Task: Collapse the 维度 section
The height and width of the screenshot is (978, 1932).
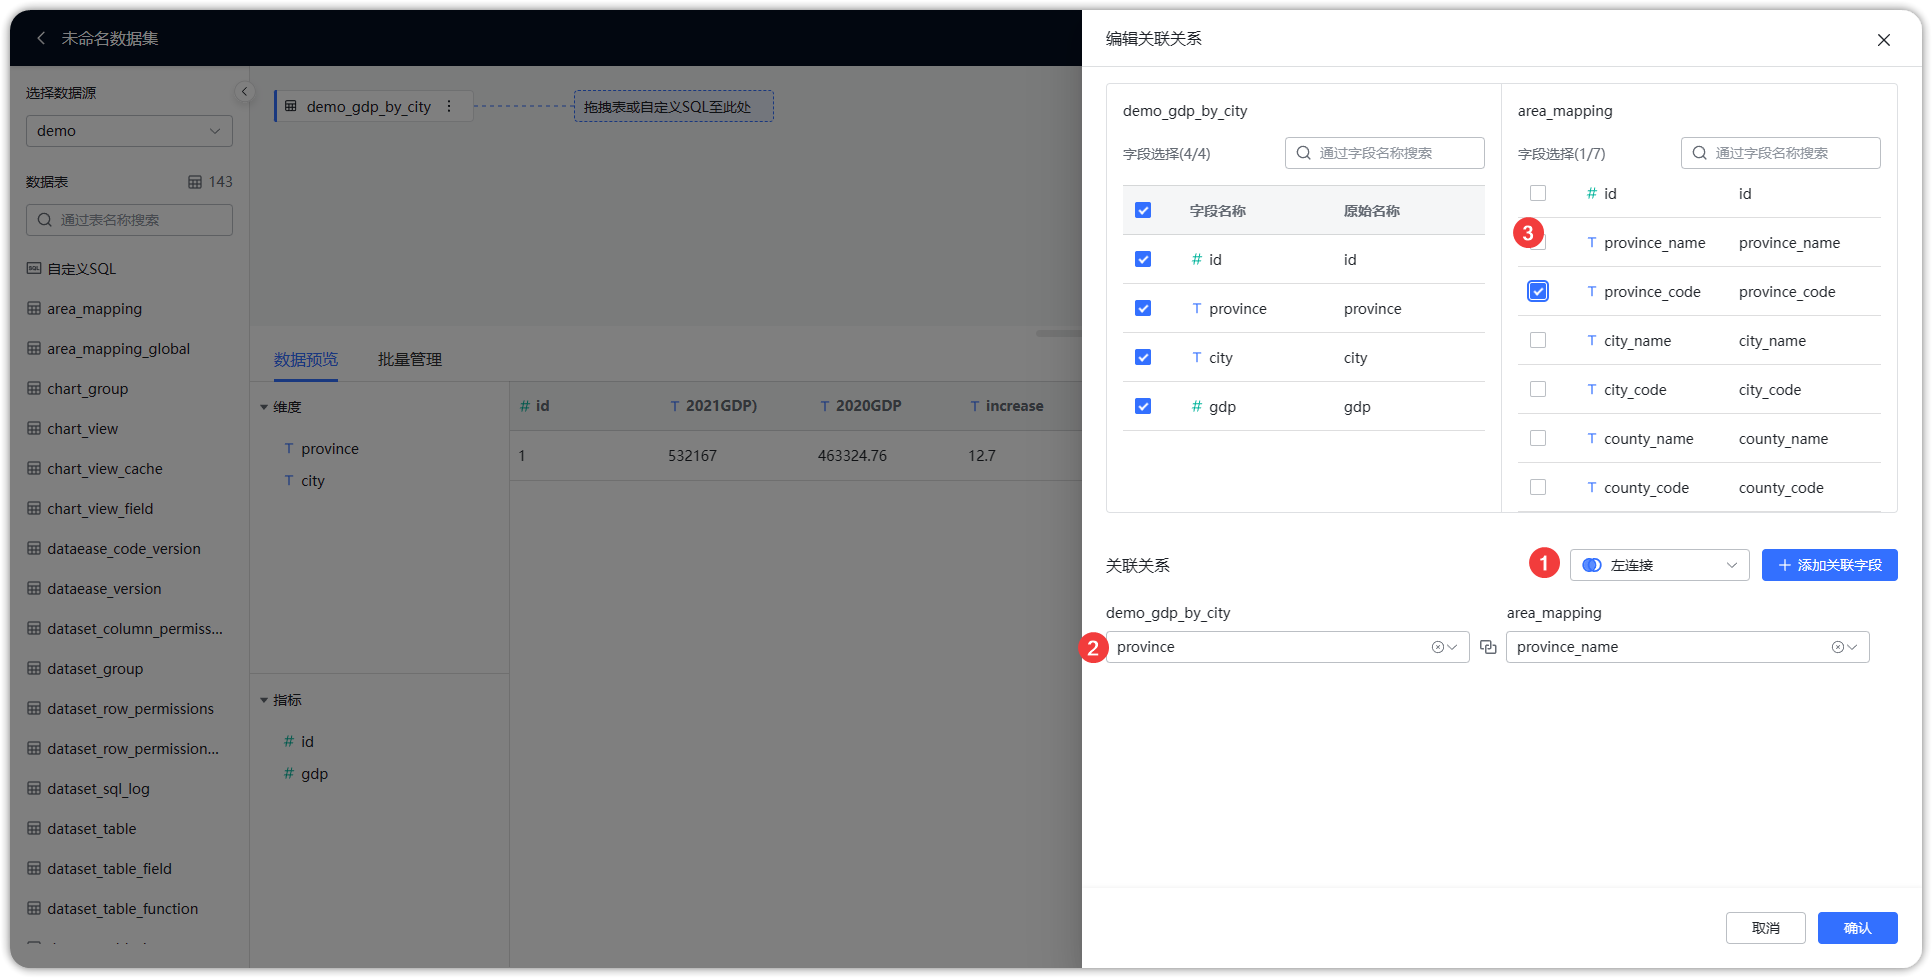Action: coord(265,407)
